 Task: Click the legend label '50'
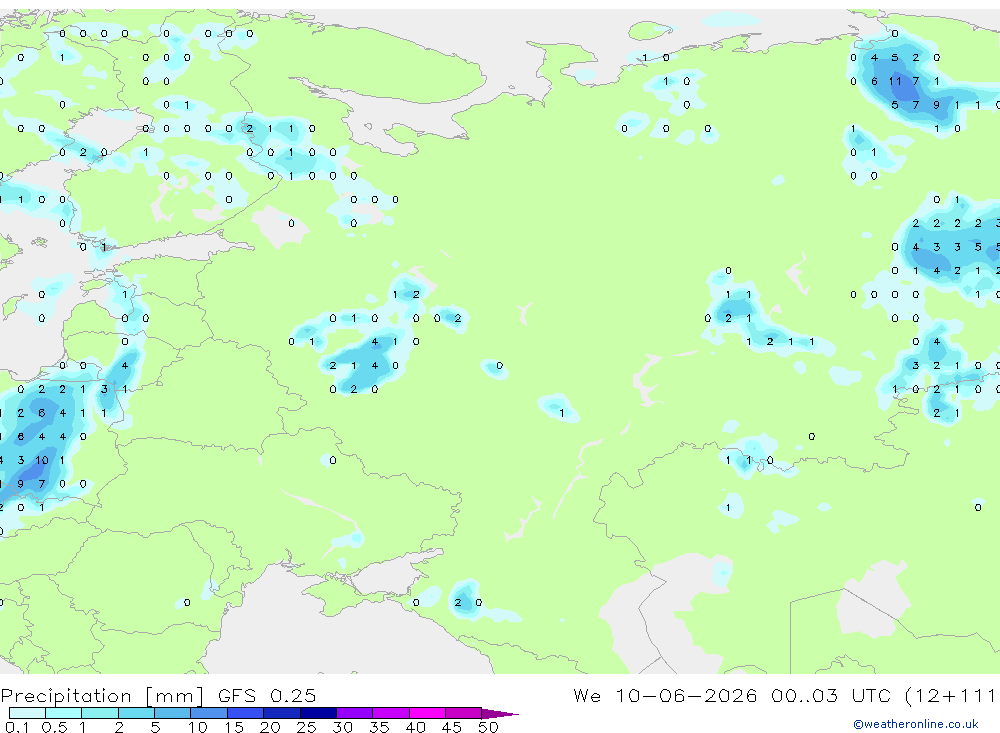point(488,727)
